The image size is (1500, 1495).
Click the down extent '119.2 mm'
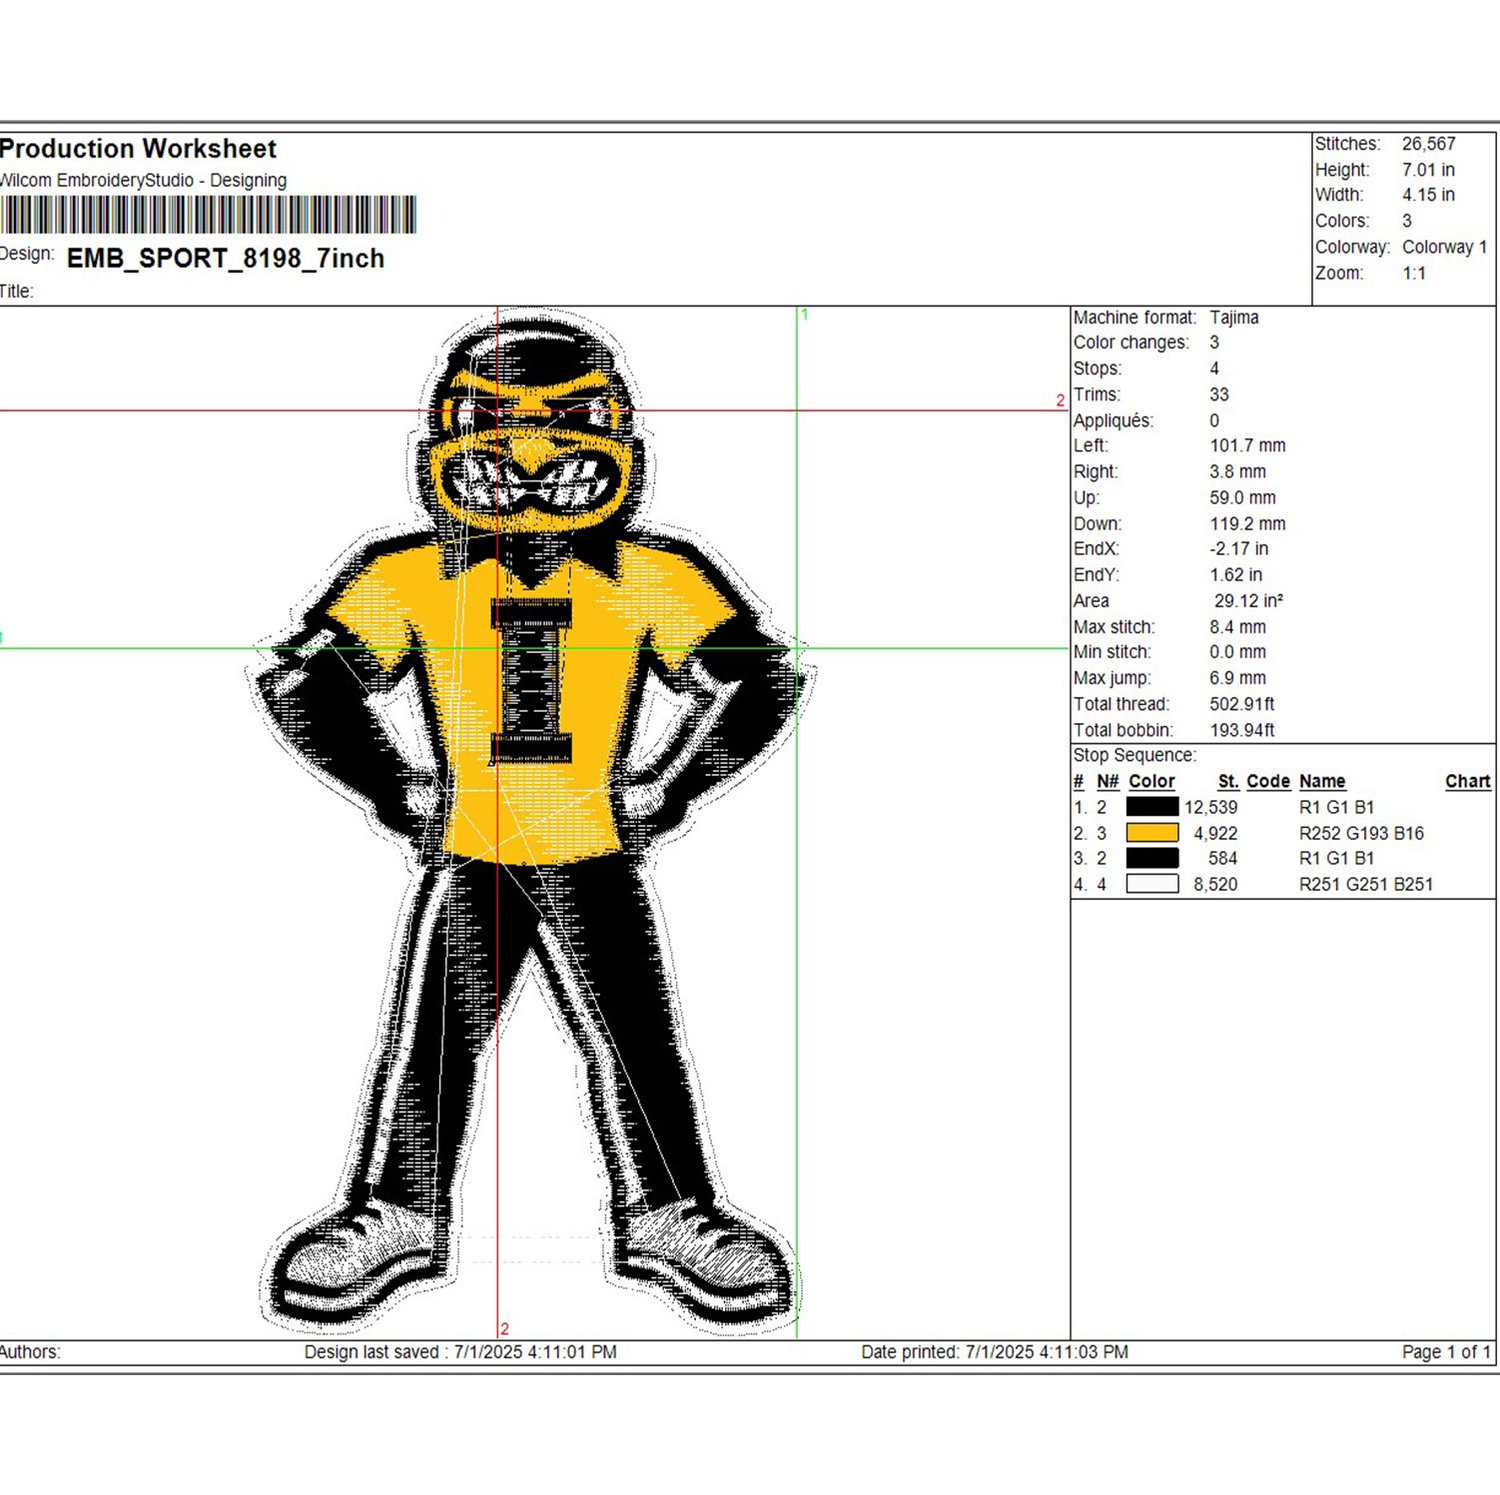(x=1247, y=523)
